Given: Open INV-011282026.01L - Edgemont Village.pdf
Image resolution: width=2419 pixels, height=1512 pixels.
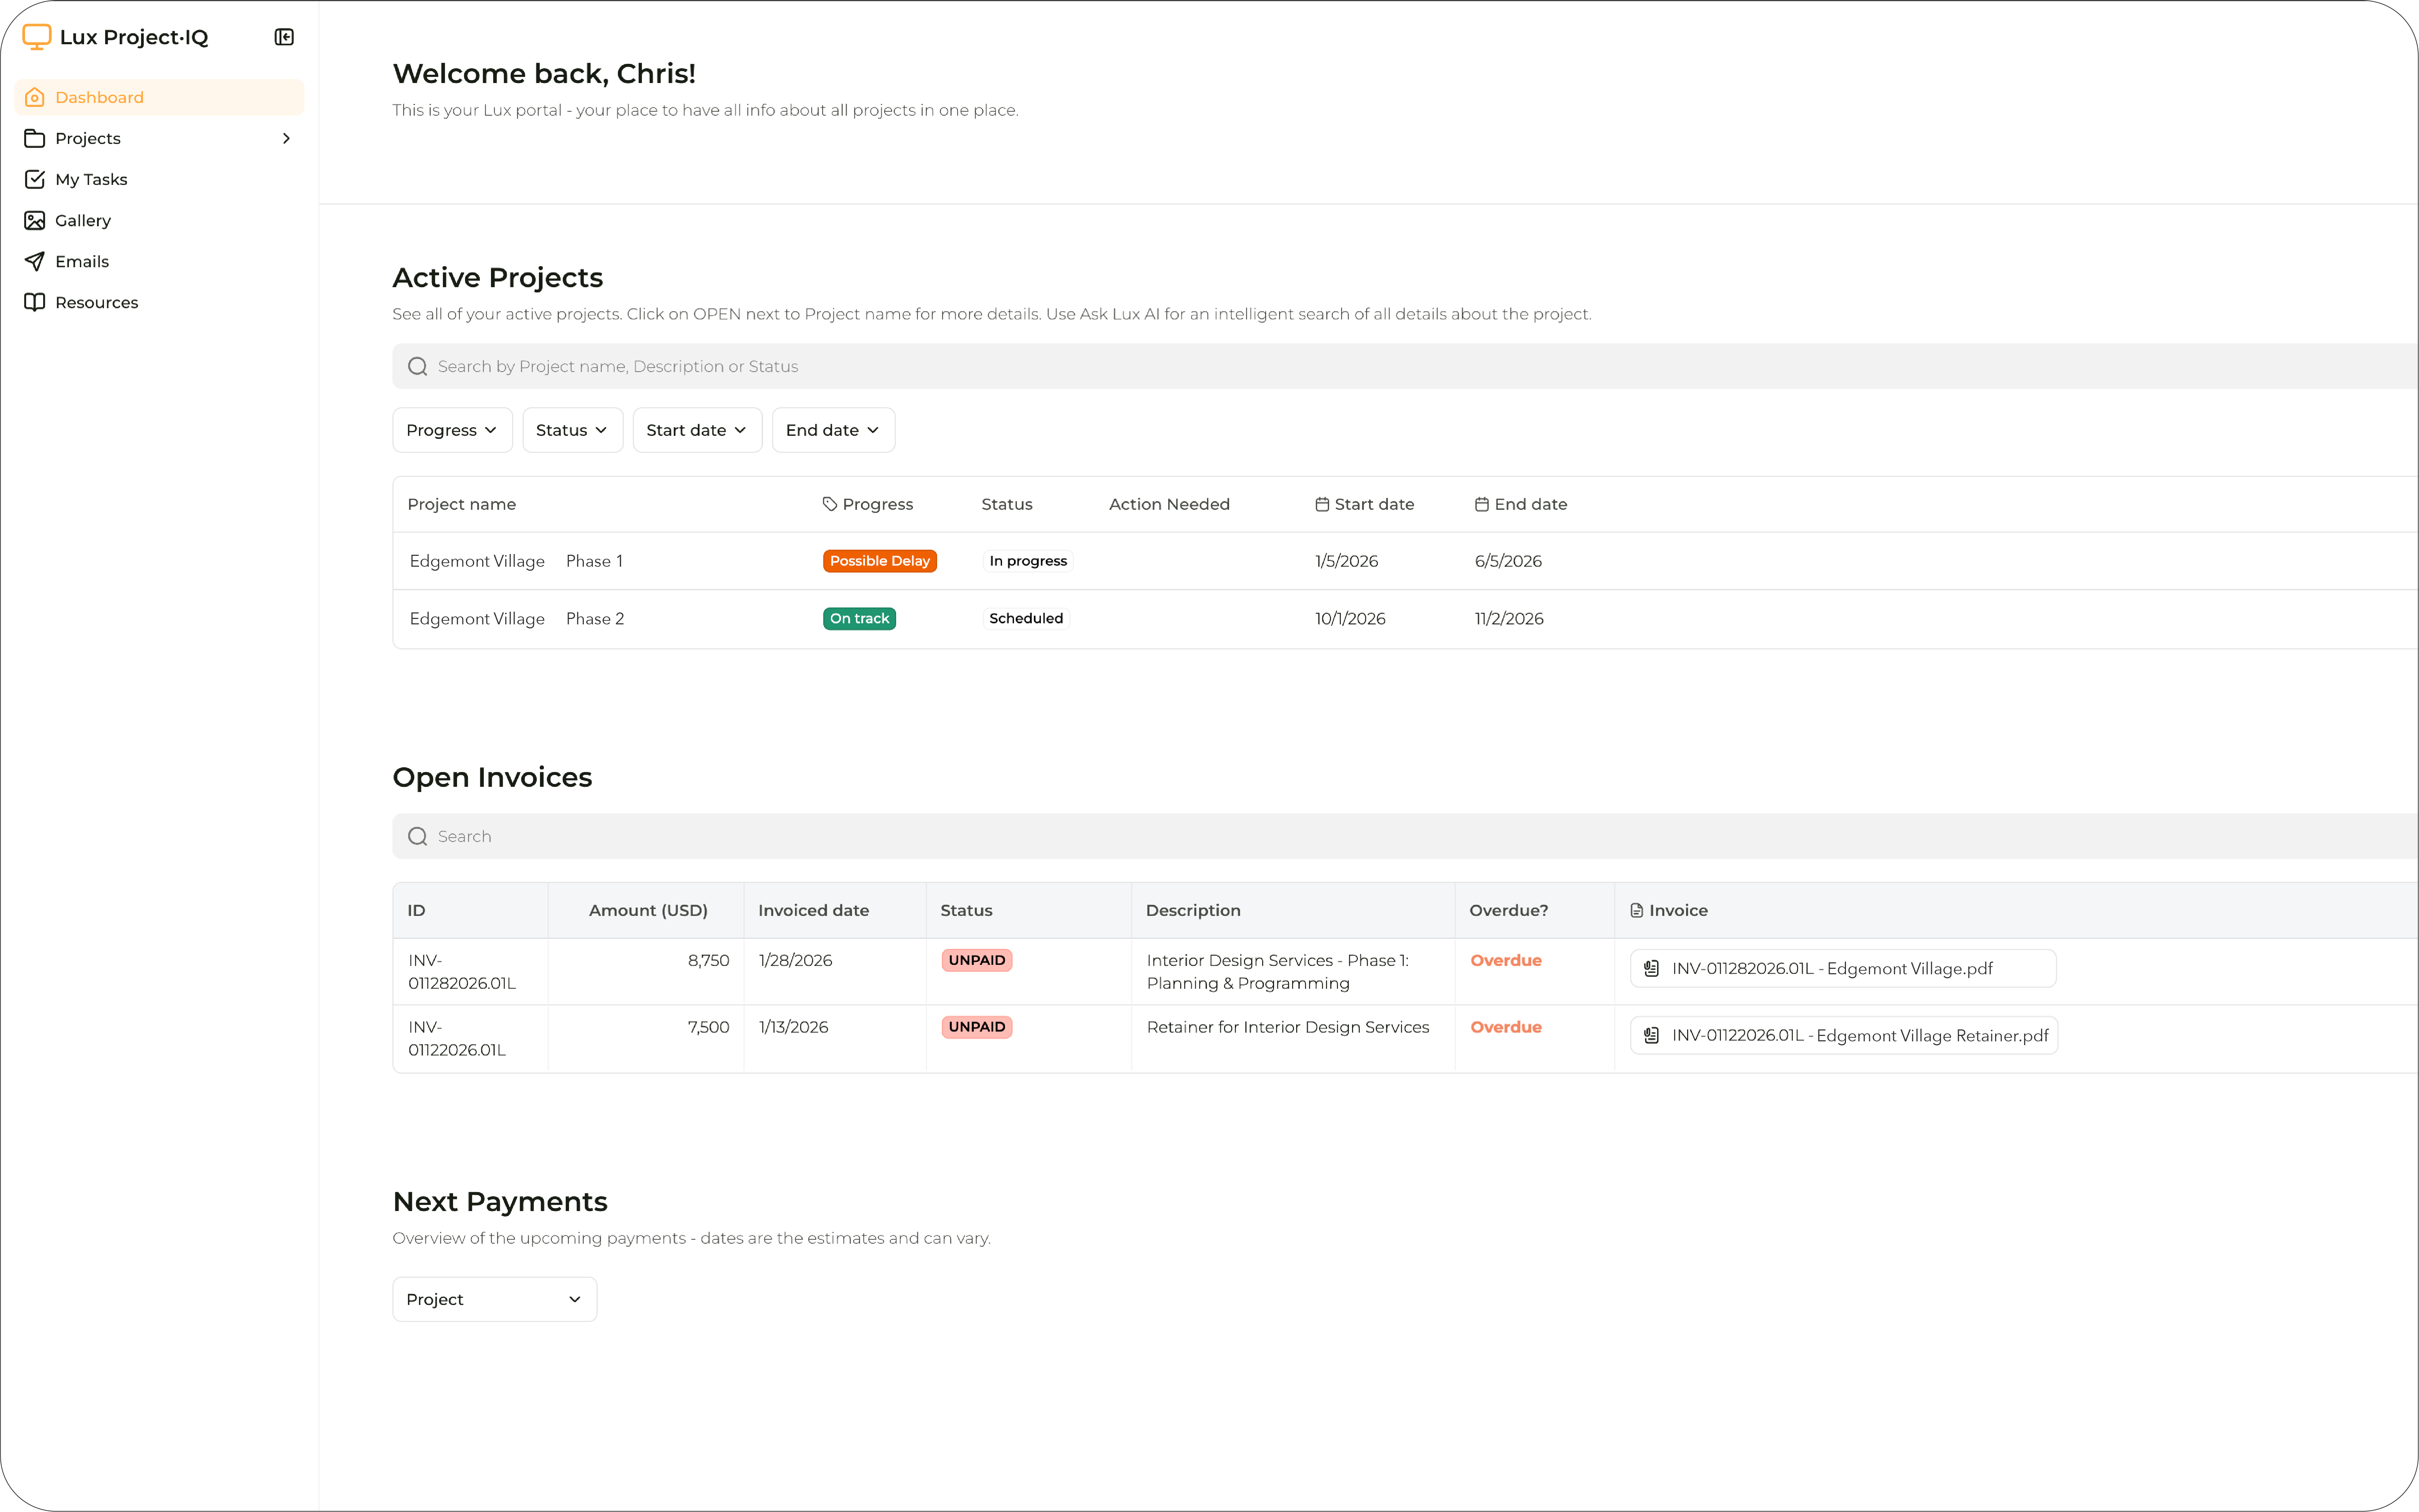Looking at the screenshot, I should coord(1832,968).
